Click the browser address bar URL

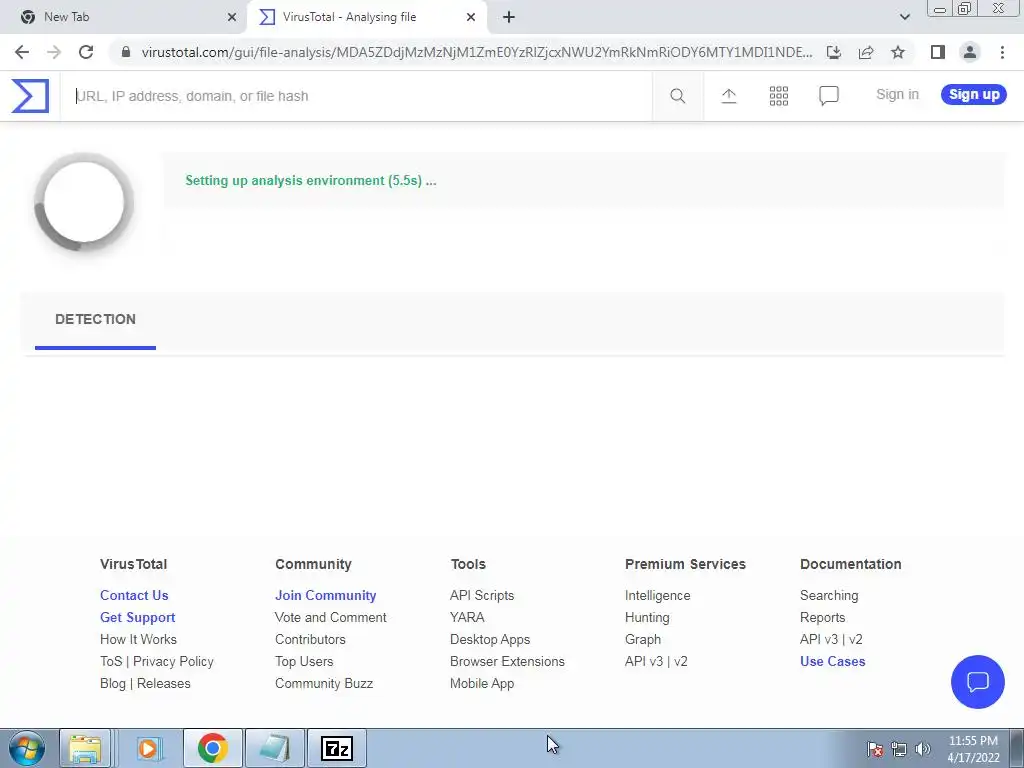click(x=477, y=52)
